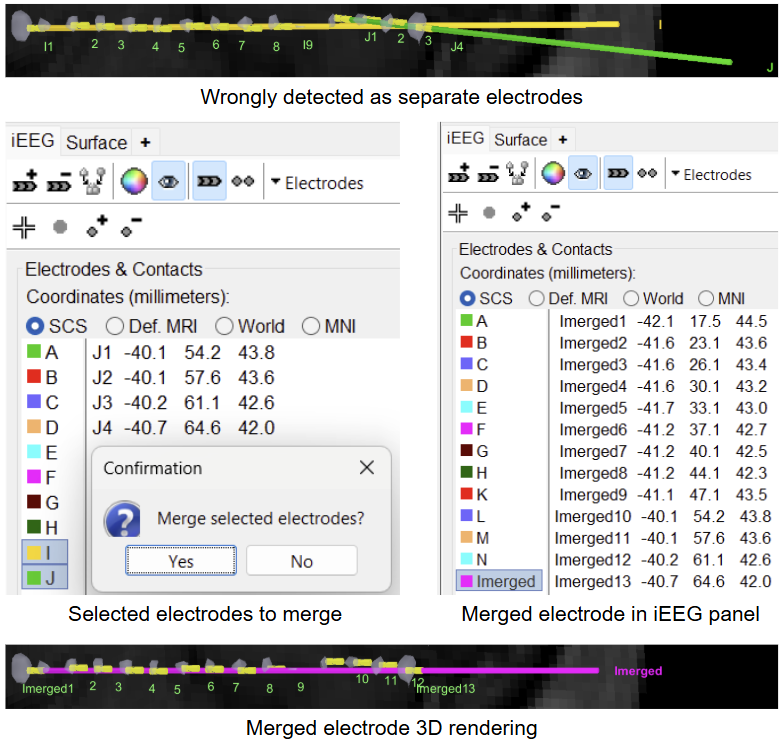Viewport: 782px width, 742px height.
Task: Open electrode color wheel in left panel
Action: 133,182
